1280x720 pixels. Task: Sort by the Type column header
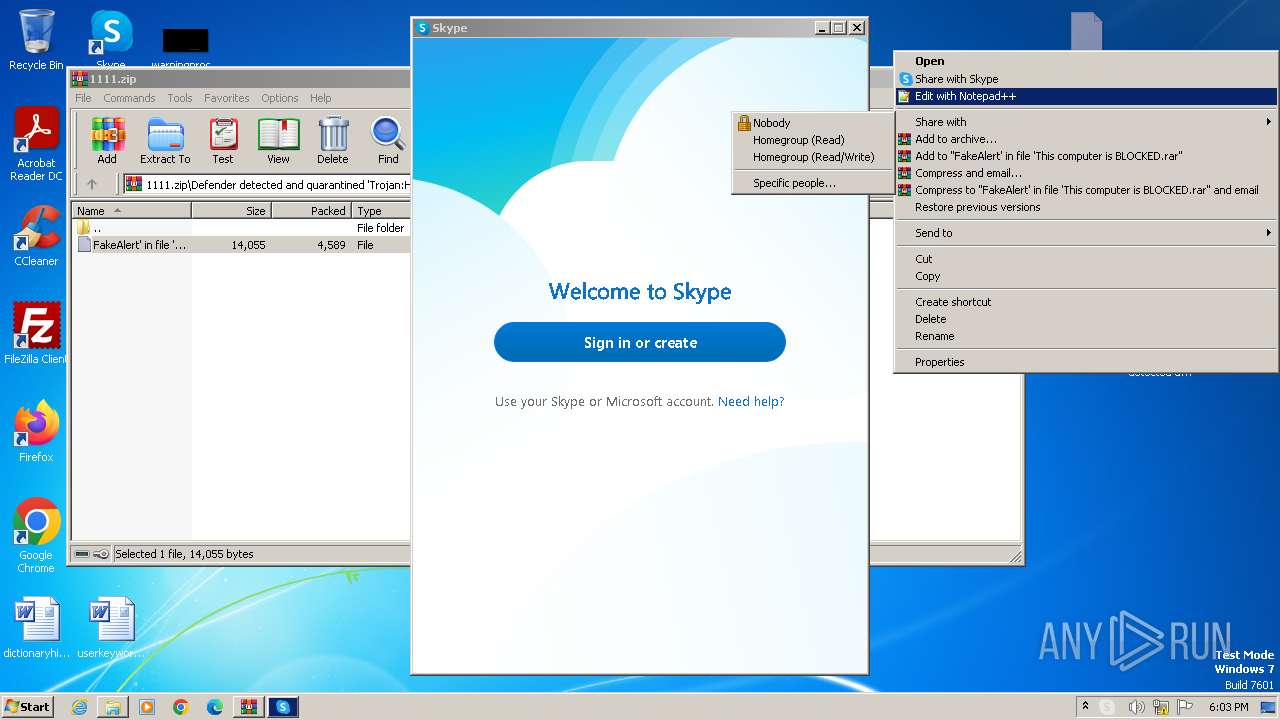[x=381, y=211]
